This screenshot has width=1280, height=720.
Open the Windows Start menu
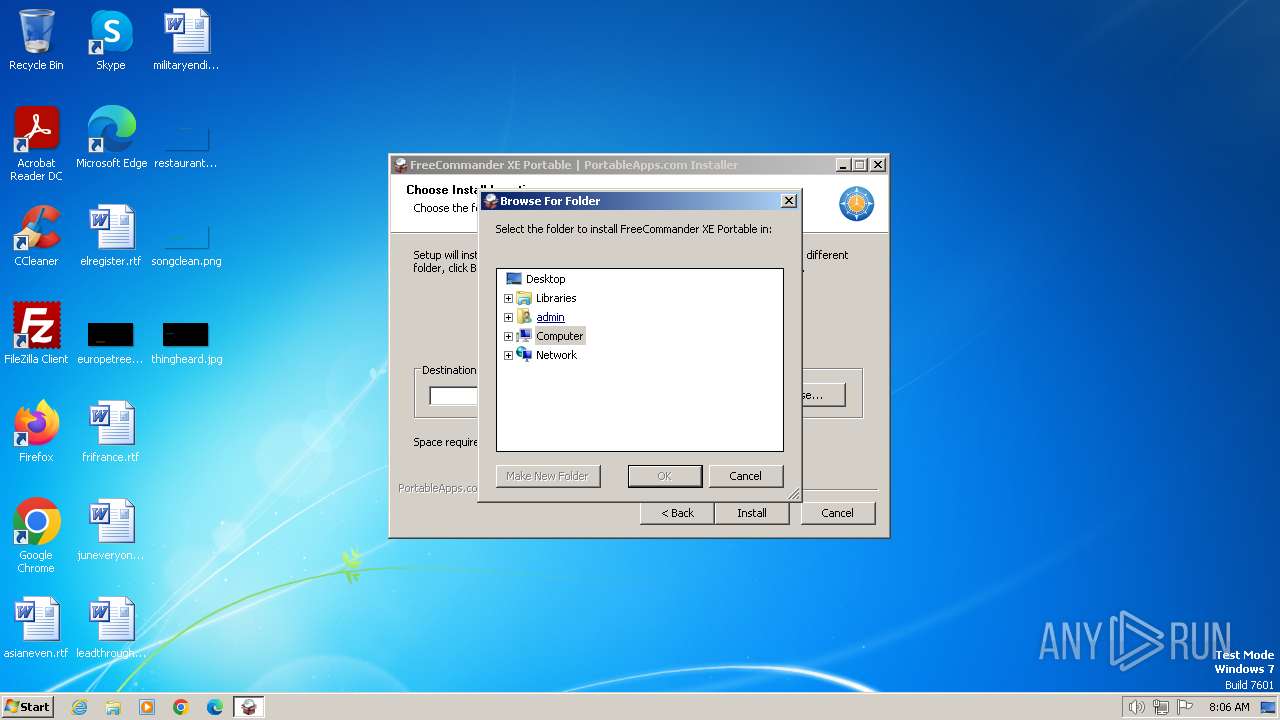[x=27, y=707]
